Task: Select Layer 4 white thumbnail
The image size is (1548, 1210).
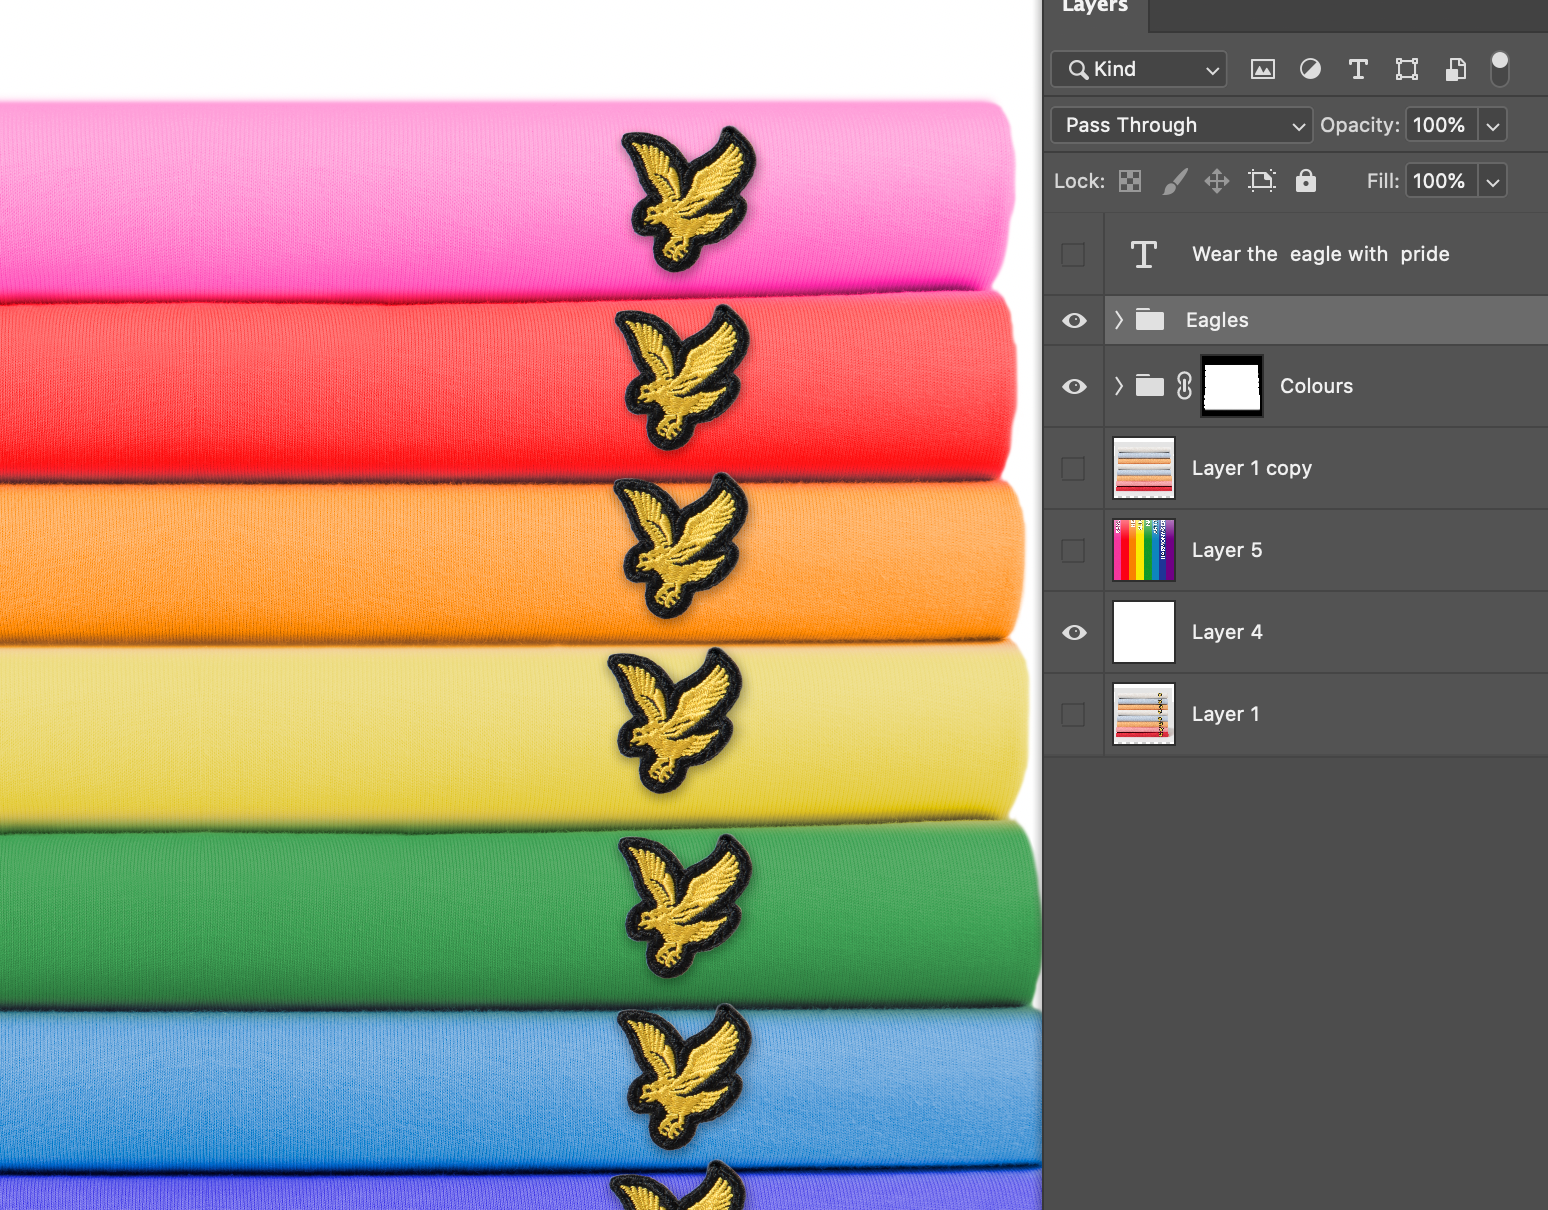Action: (x=1144, y=632)
